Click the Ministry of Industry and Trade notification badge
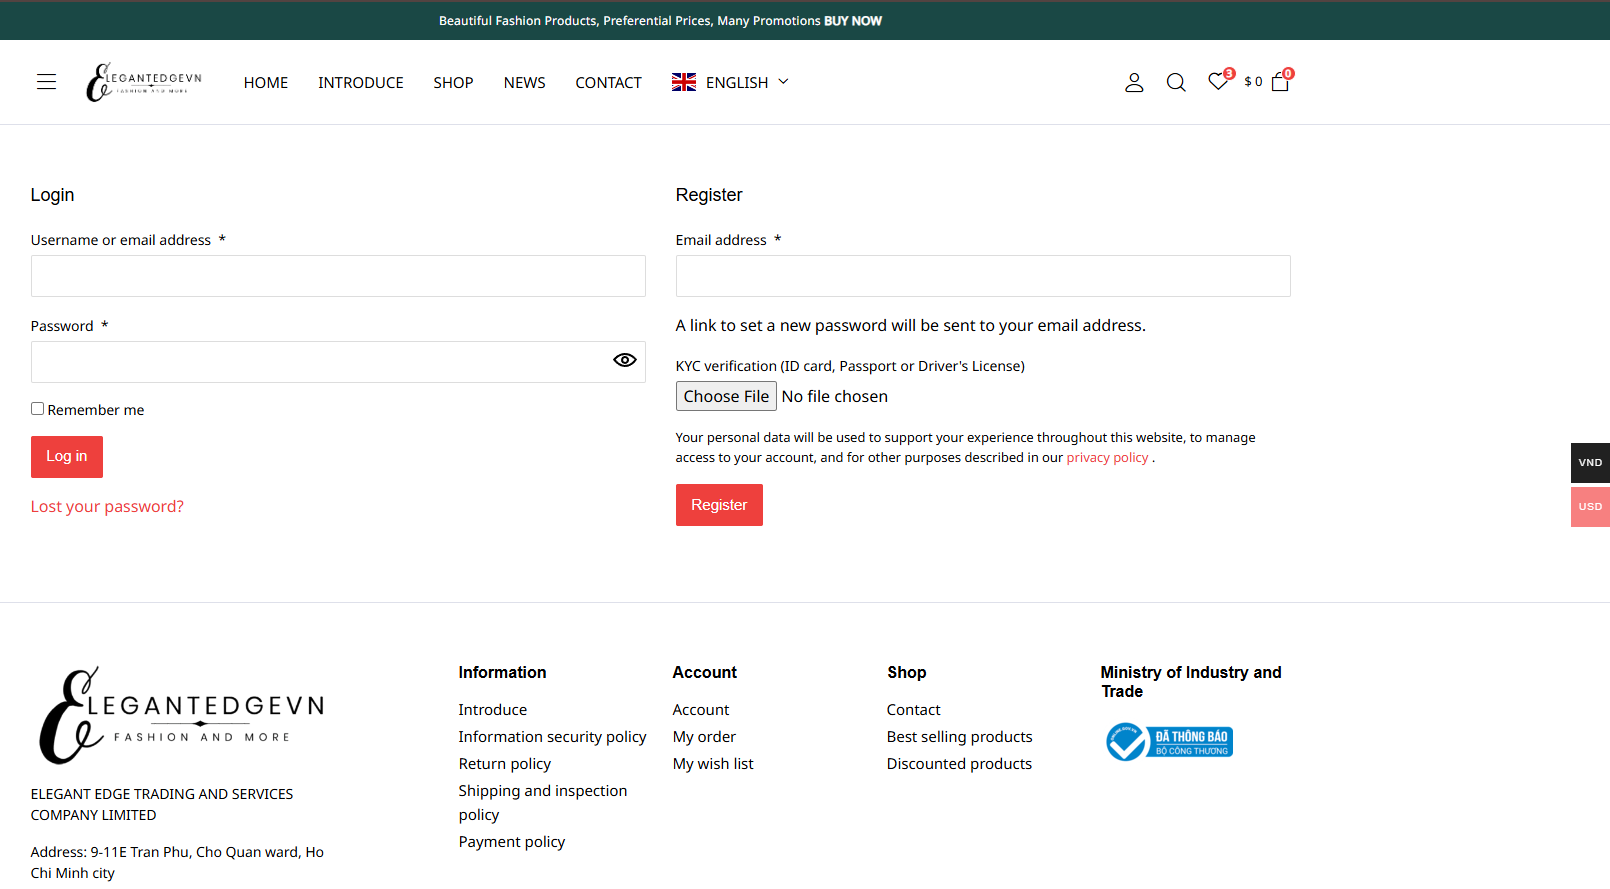This screenshot has width=1610, height=889. 1169,742
